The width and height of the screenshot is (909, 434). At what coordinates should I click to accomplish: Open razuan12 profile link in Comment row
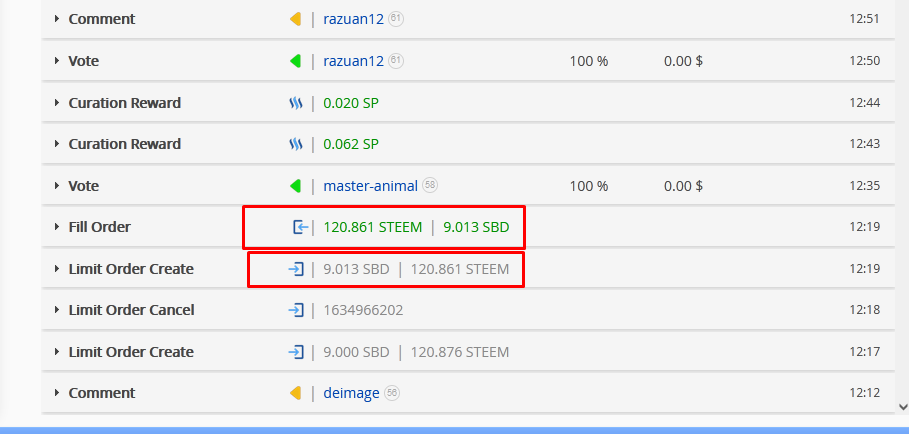click(x=354, y=19)
